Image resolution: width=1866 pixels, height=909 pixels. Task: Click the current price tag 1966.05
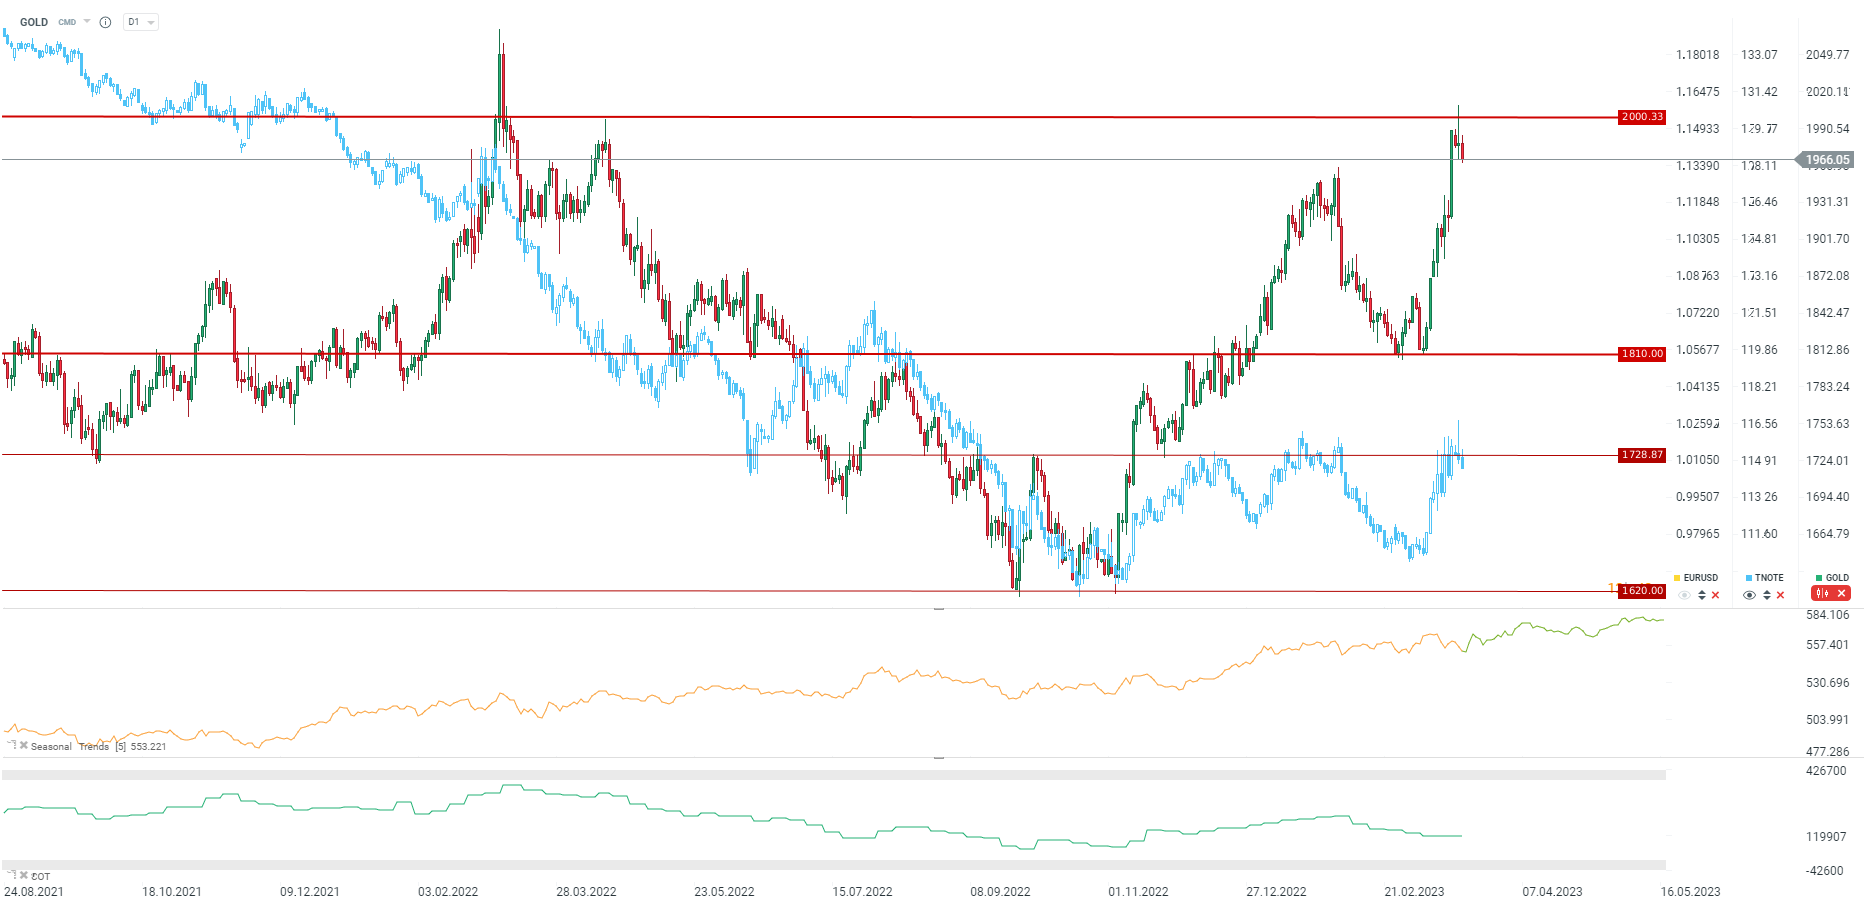click(x=1826, y=160)
